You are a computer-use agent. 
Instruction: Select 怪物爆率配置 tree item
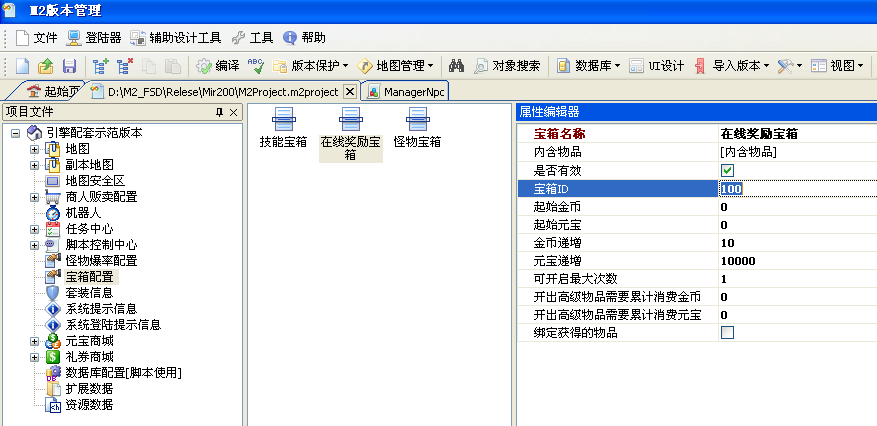coord(101,261)
